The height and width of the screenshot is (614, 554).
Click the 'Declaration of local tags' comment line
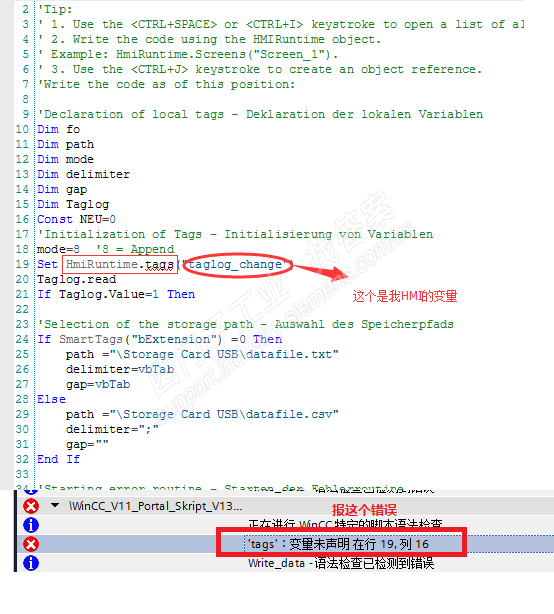(x=260, y=114)
